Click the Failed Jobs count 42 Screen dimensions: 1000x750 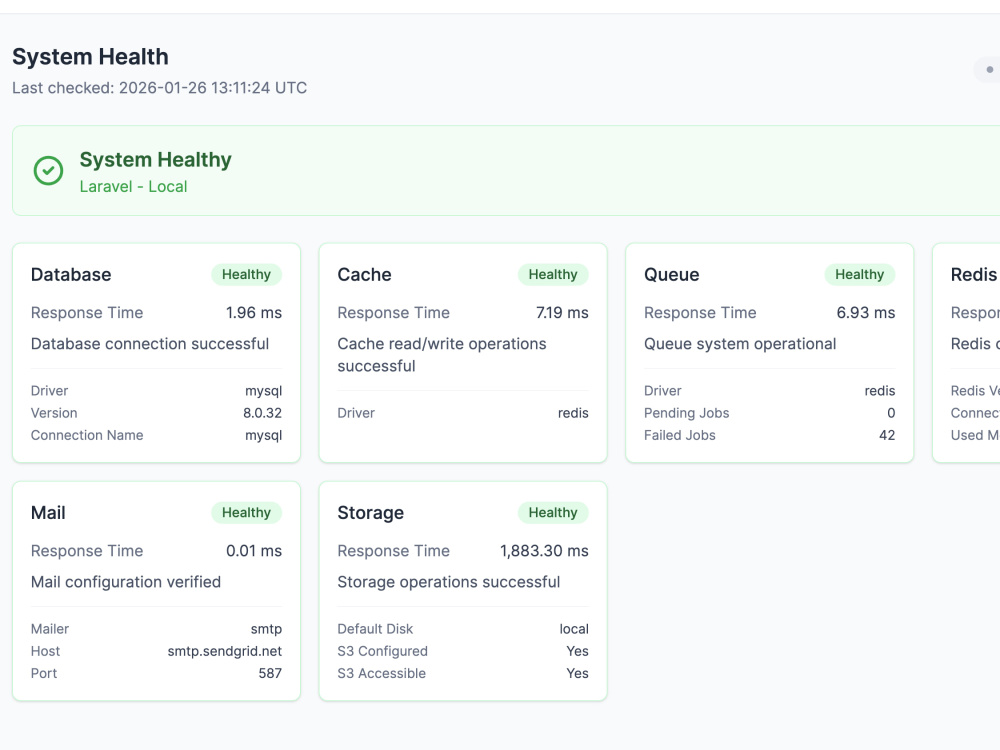(887, 435)
